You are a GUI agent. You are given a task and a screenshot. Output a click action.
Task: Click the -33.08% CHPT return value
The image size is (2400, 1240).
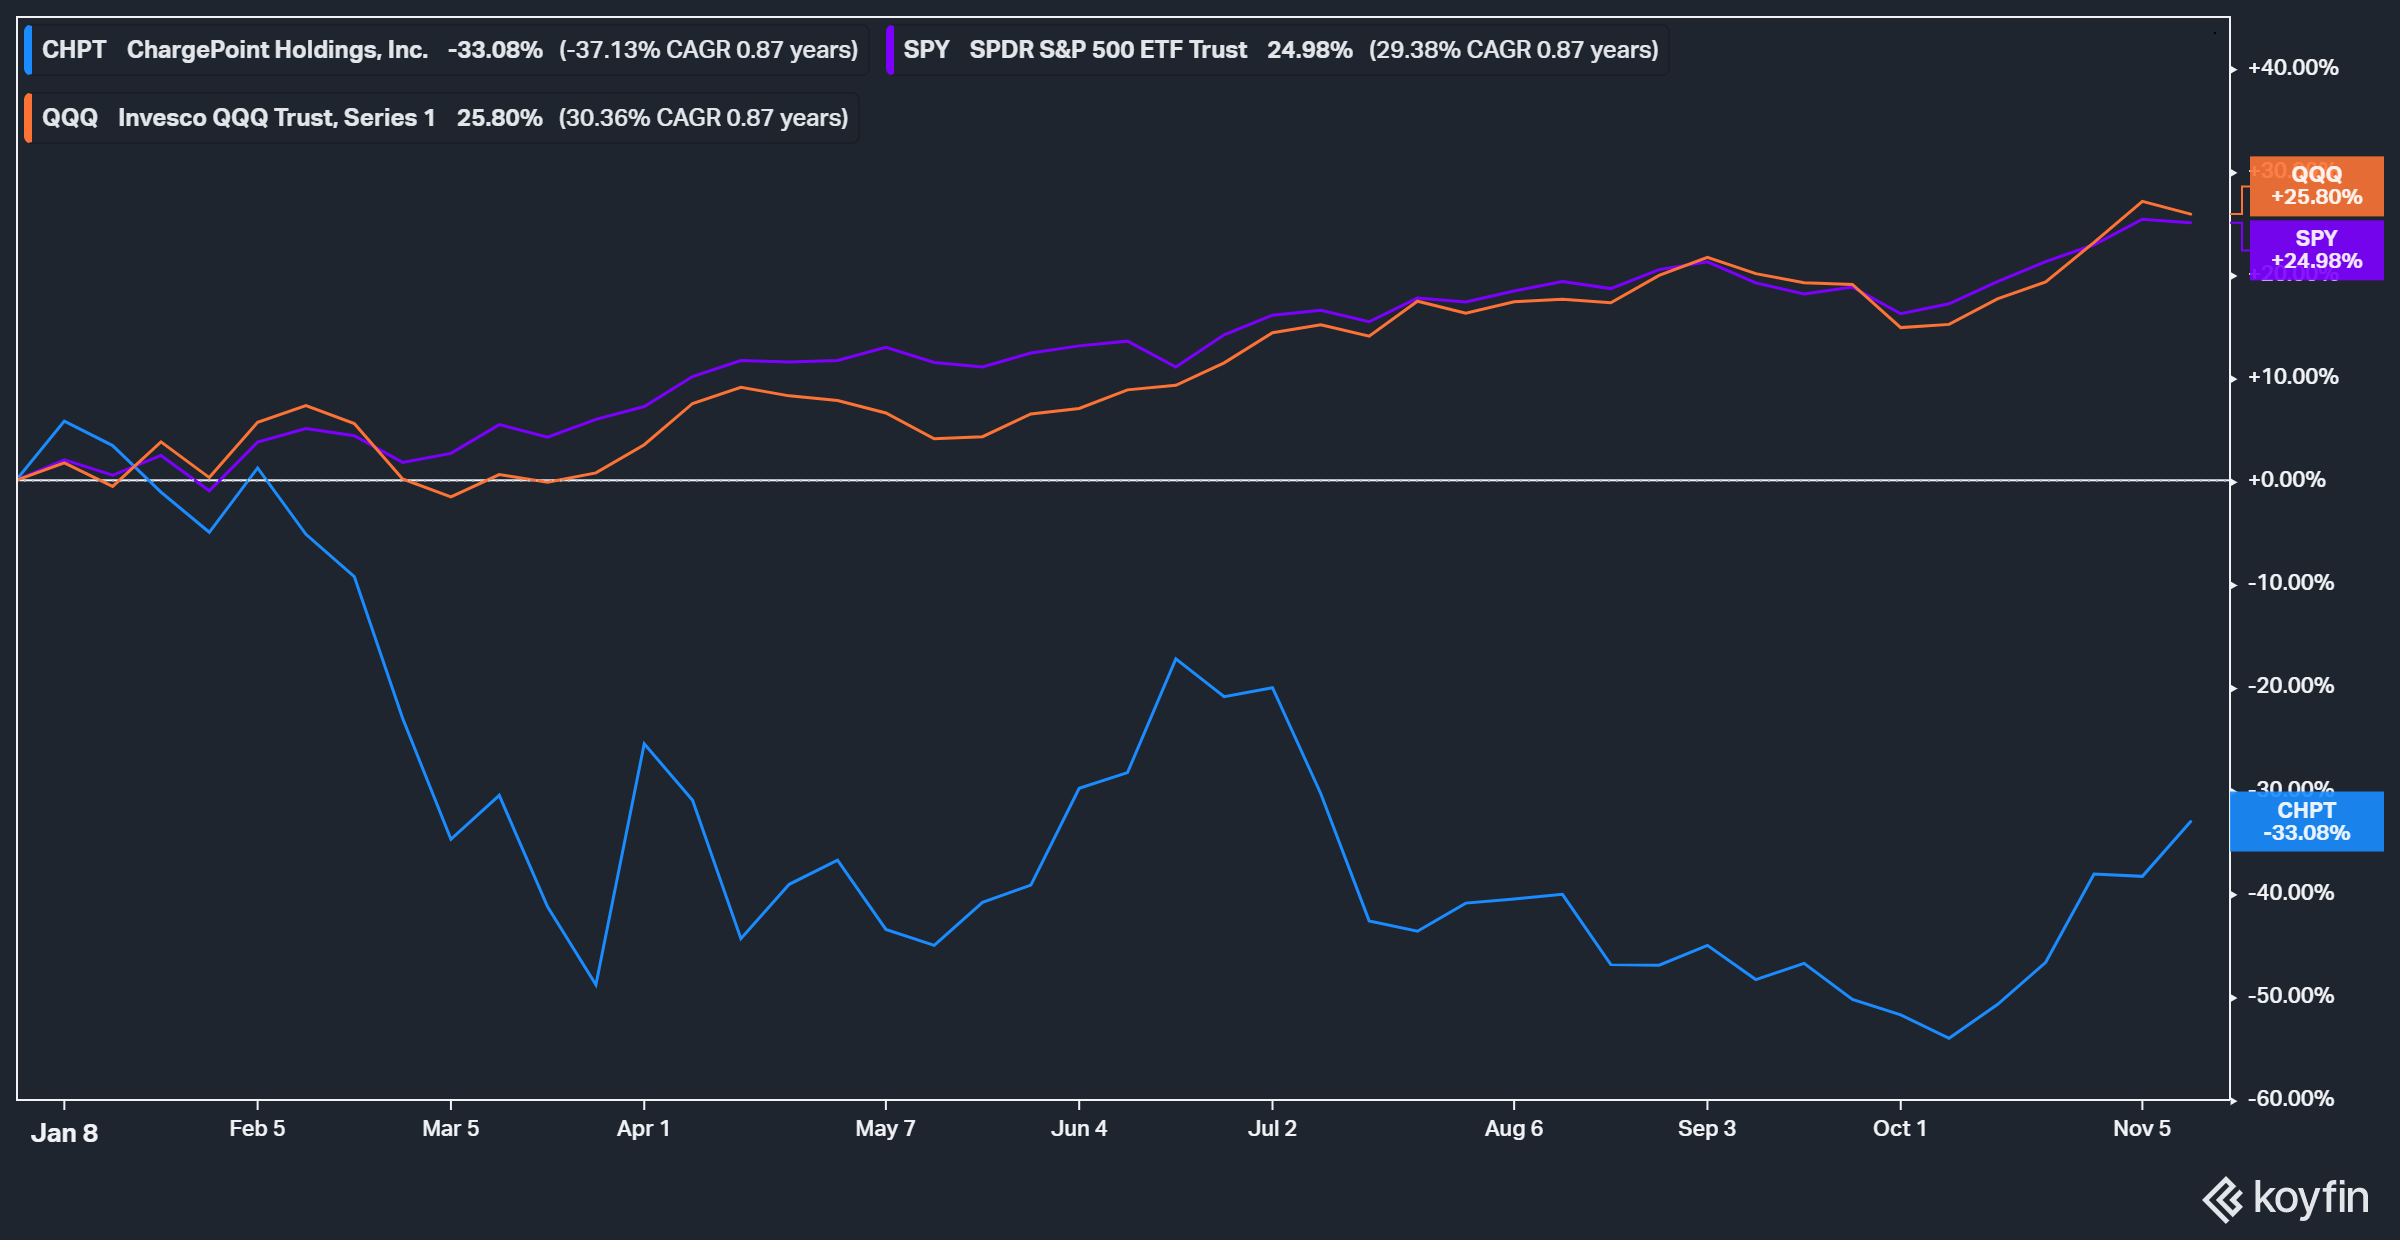495,50
